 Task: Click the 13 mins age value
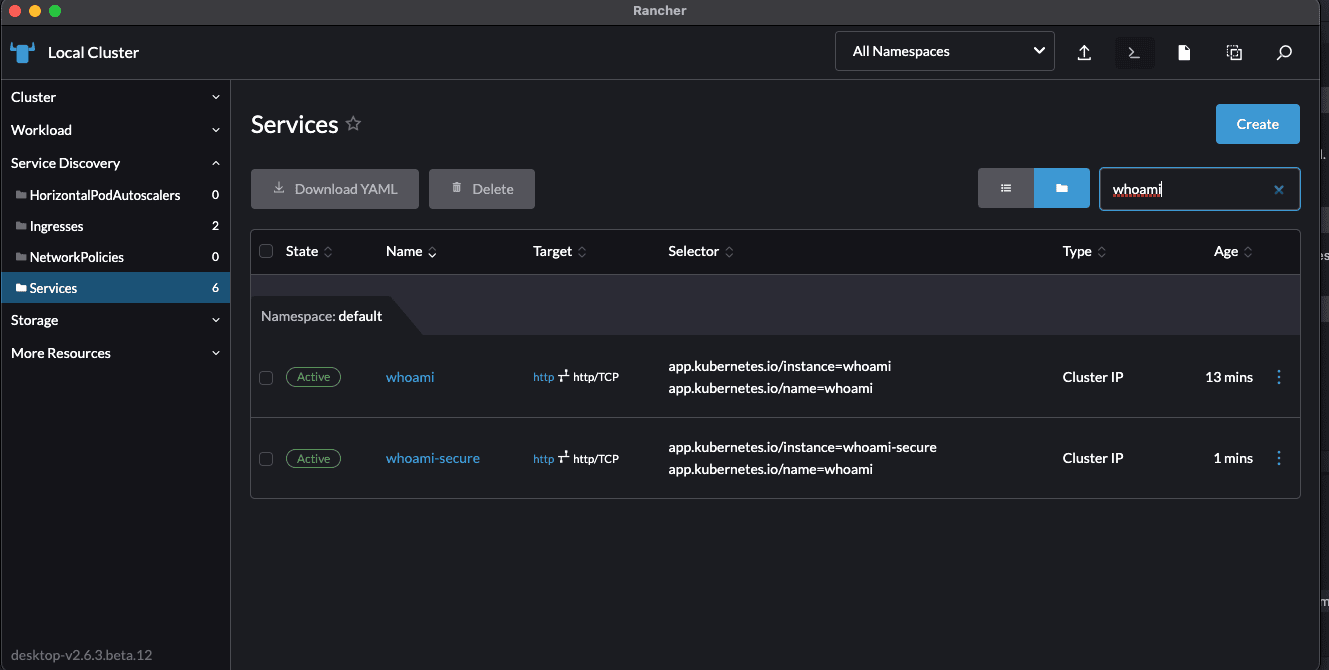tap(1229, 377)
